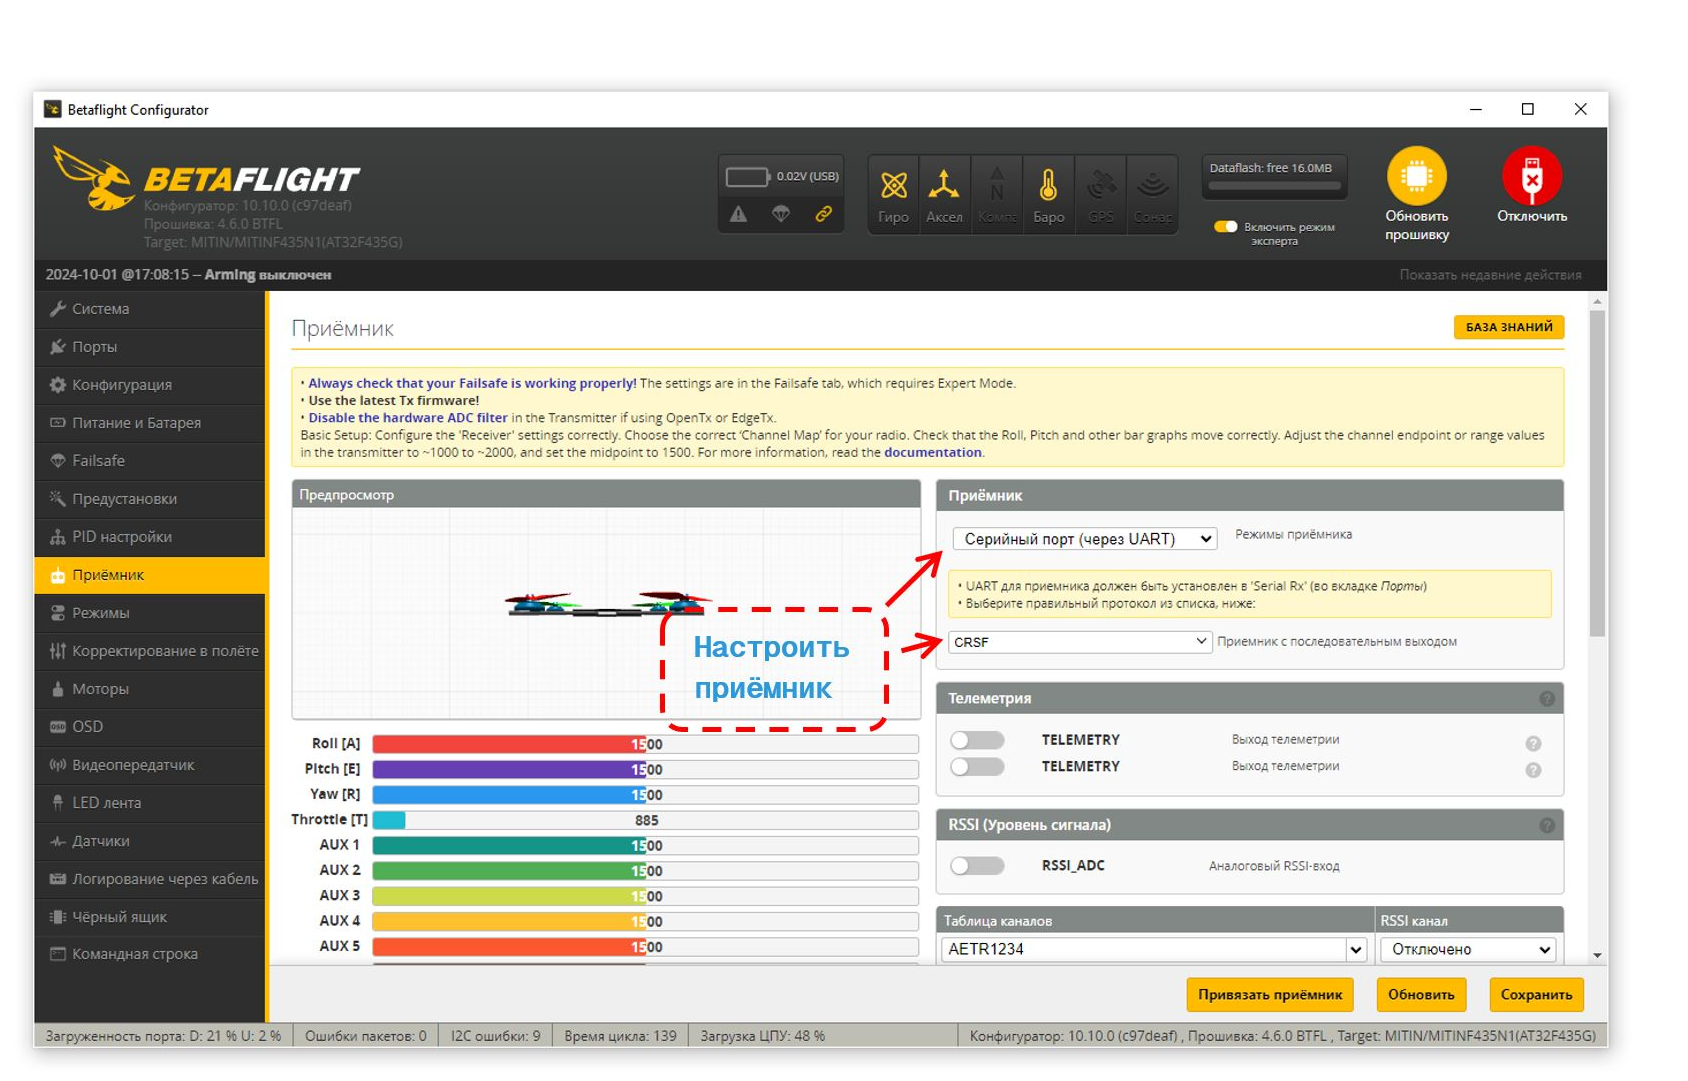Open the Корректирование в полёте tab

(150, 651)
